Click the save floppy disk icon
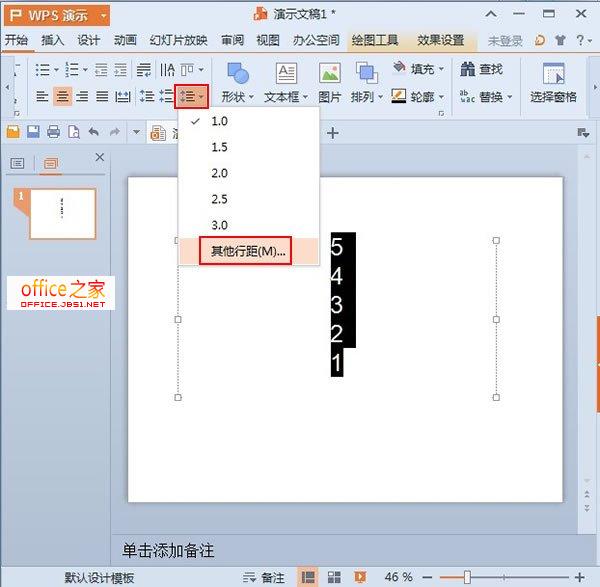The height and width of the screenshot is (587, 600). [33, 132]
